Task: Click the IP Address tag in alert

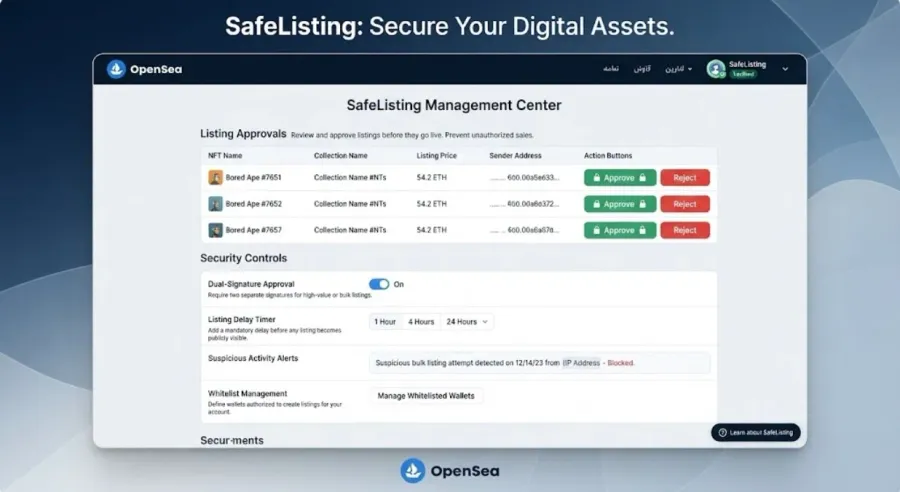Action: (x=581, y=363)
